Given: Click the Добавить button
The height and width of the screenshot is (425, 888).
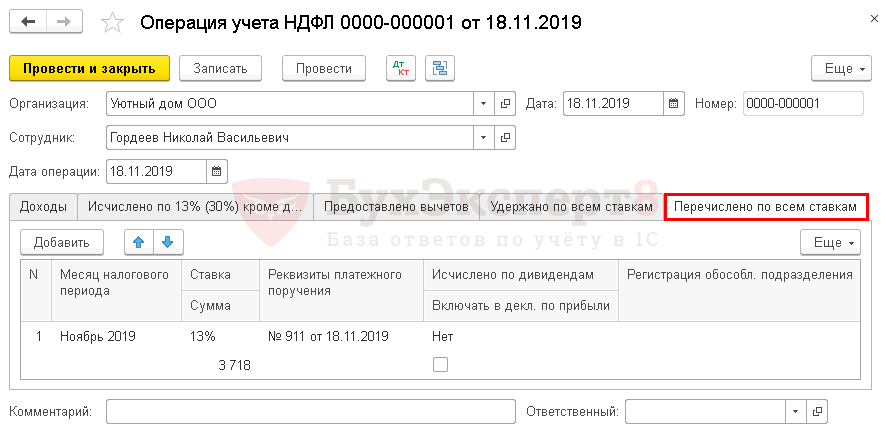Looking at the screenshot, I should point(61,242).
